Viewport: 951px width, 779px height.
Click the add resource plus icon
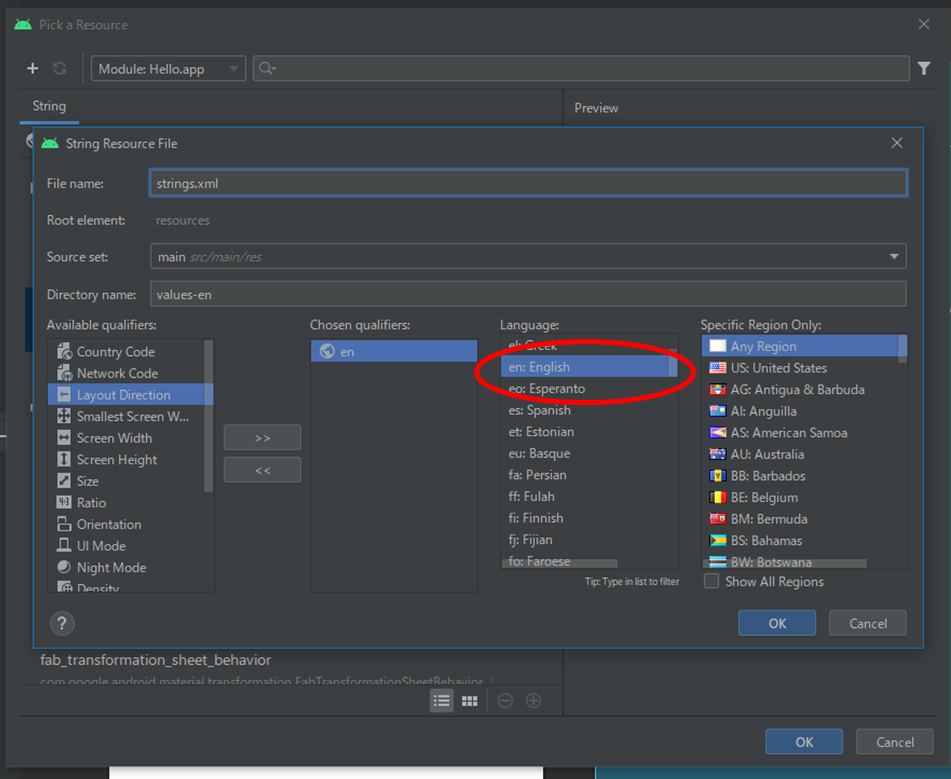click(x=33, y=69)
